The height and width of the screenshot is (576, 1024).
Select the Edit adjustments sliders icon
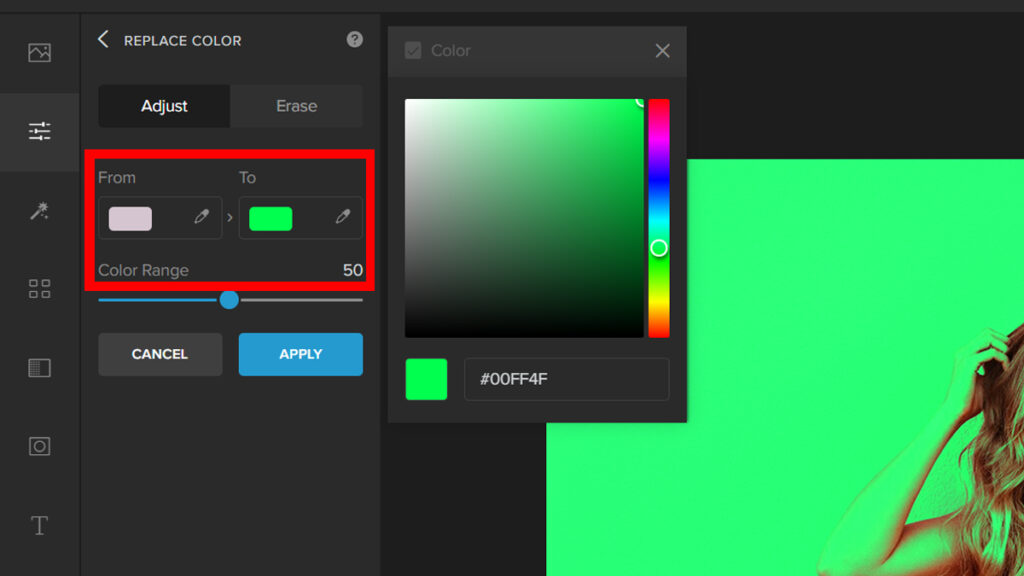pos(40,131)
